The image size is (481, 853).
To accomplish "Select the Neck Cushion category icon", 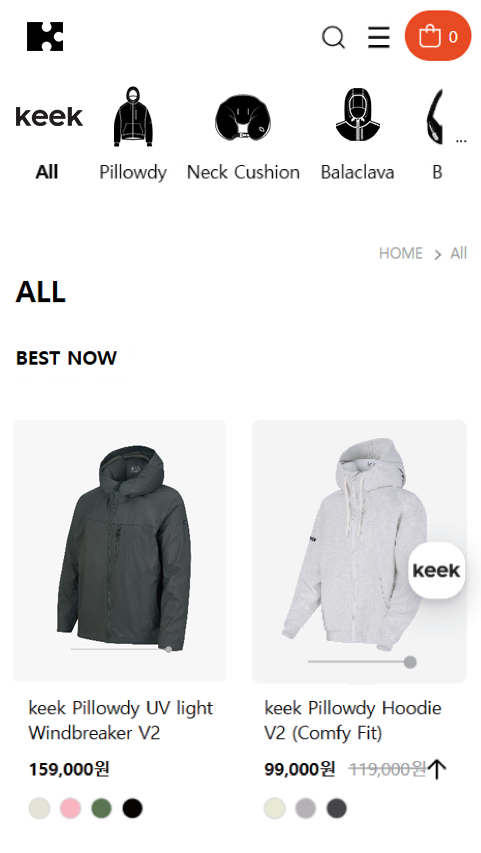I will click(243, 118).
